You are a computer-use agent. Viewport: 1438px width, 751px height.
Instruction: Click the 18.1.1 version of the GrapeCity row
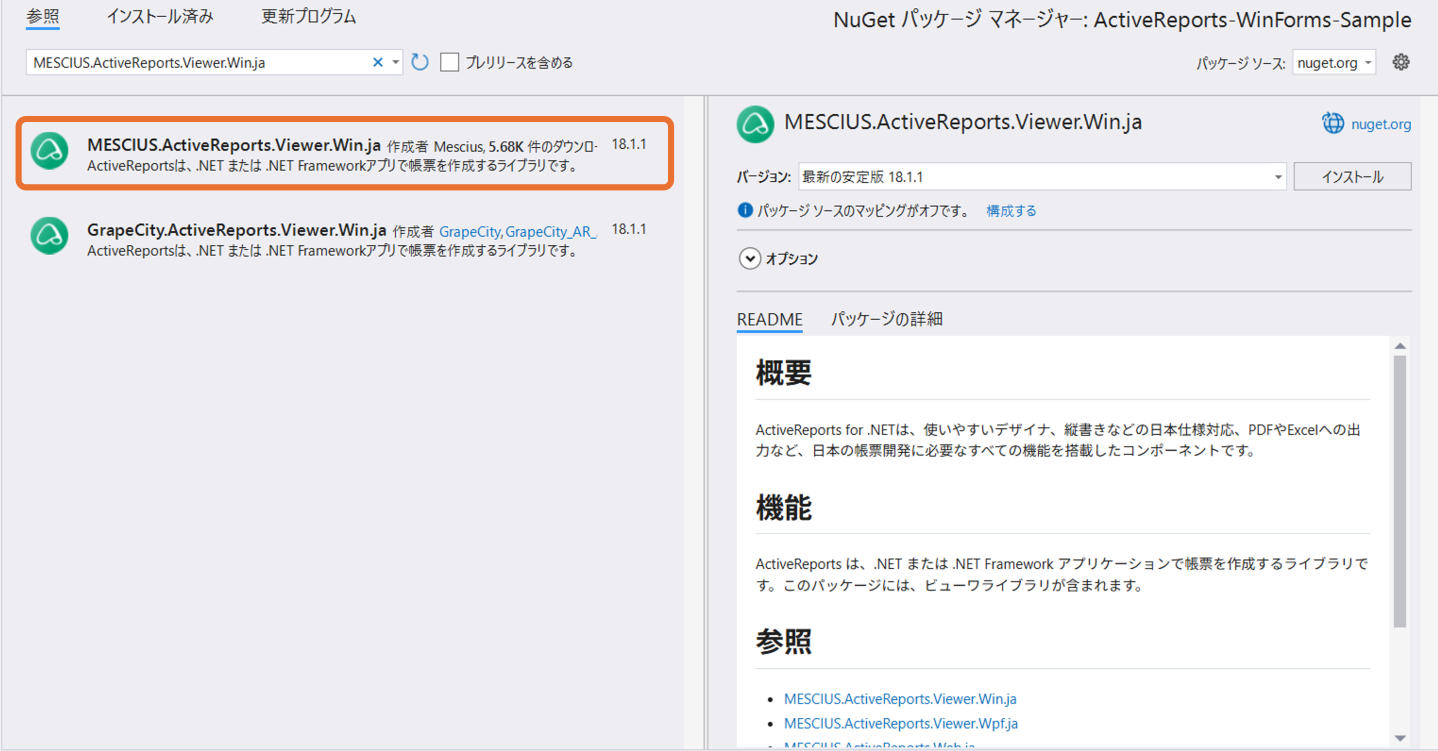click(629, 229)
